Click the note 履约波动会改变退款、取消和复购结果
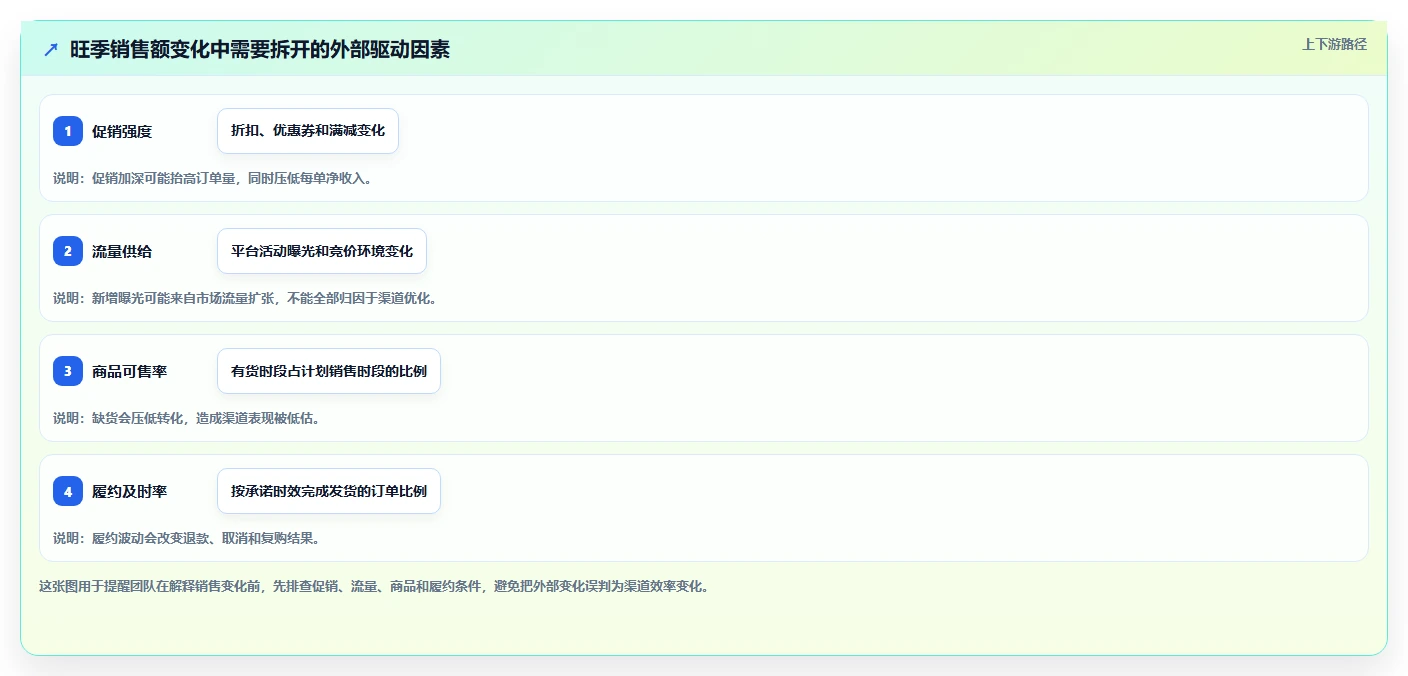 [x=206, y=538]
